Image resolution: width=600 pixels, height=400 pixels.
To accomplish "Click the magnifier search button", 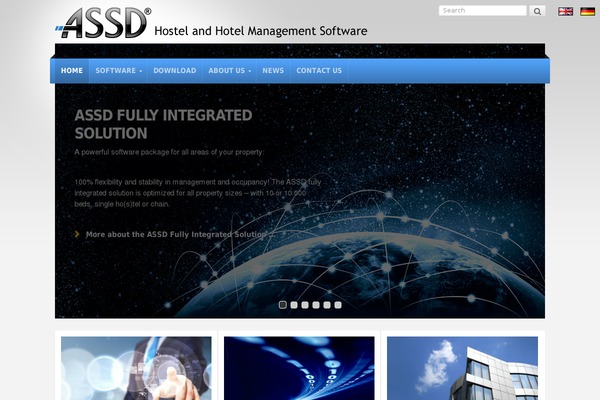I will point(537,11).
